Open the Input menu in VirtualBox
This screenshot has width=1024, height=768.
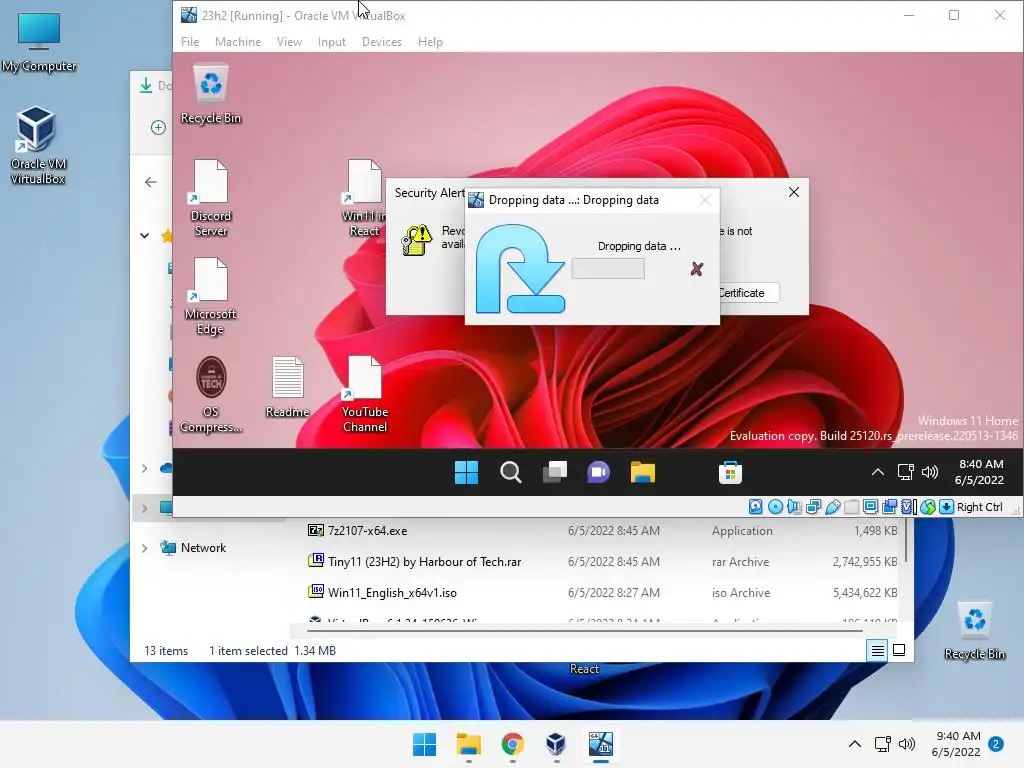pos(332,42)
